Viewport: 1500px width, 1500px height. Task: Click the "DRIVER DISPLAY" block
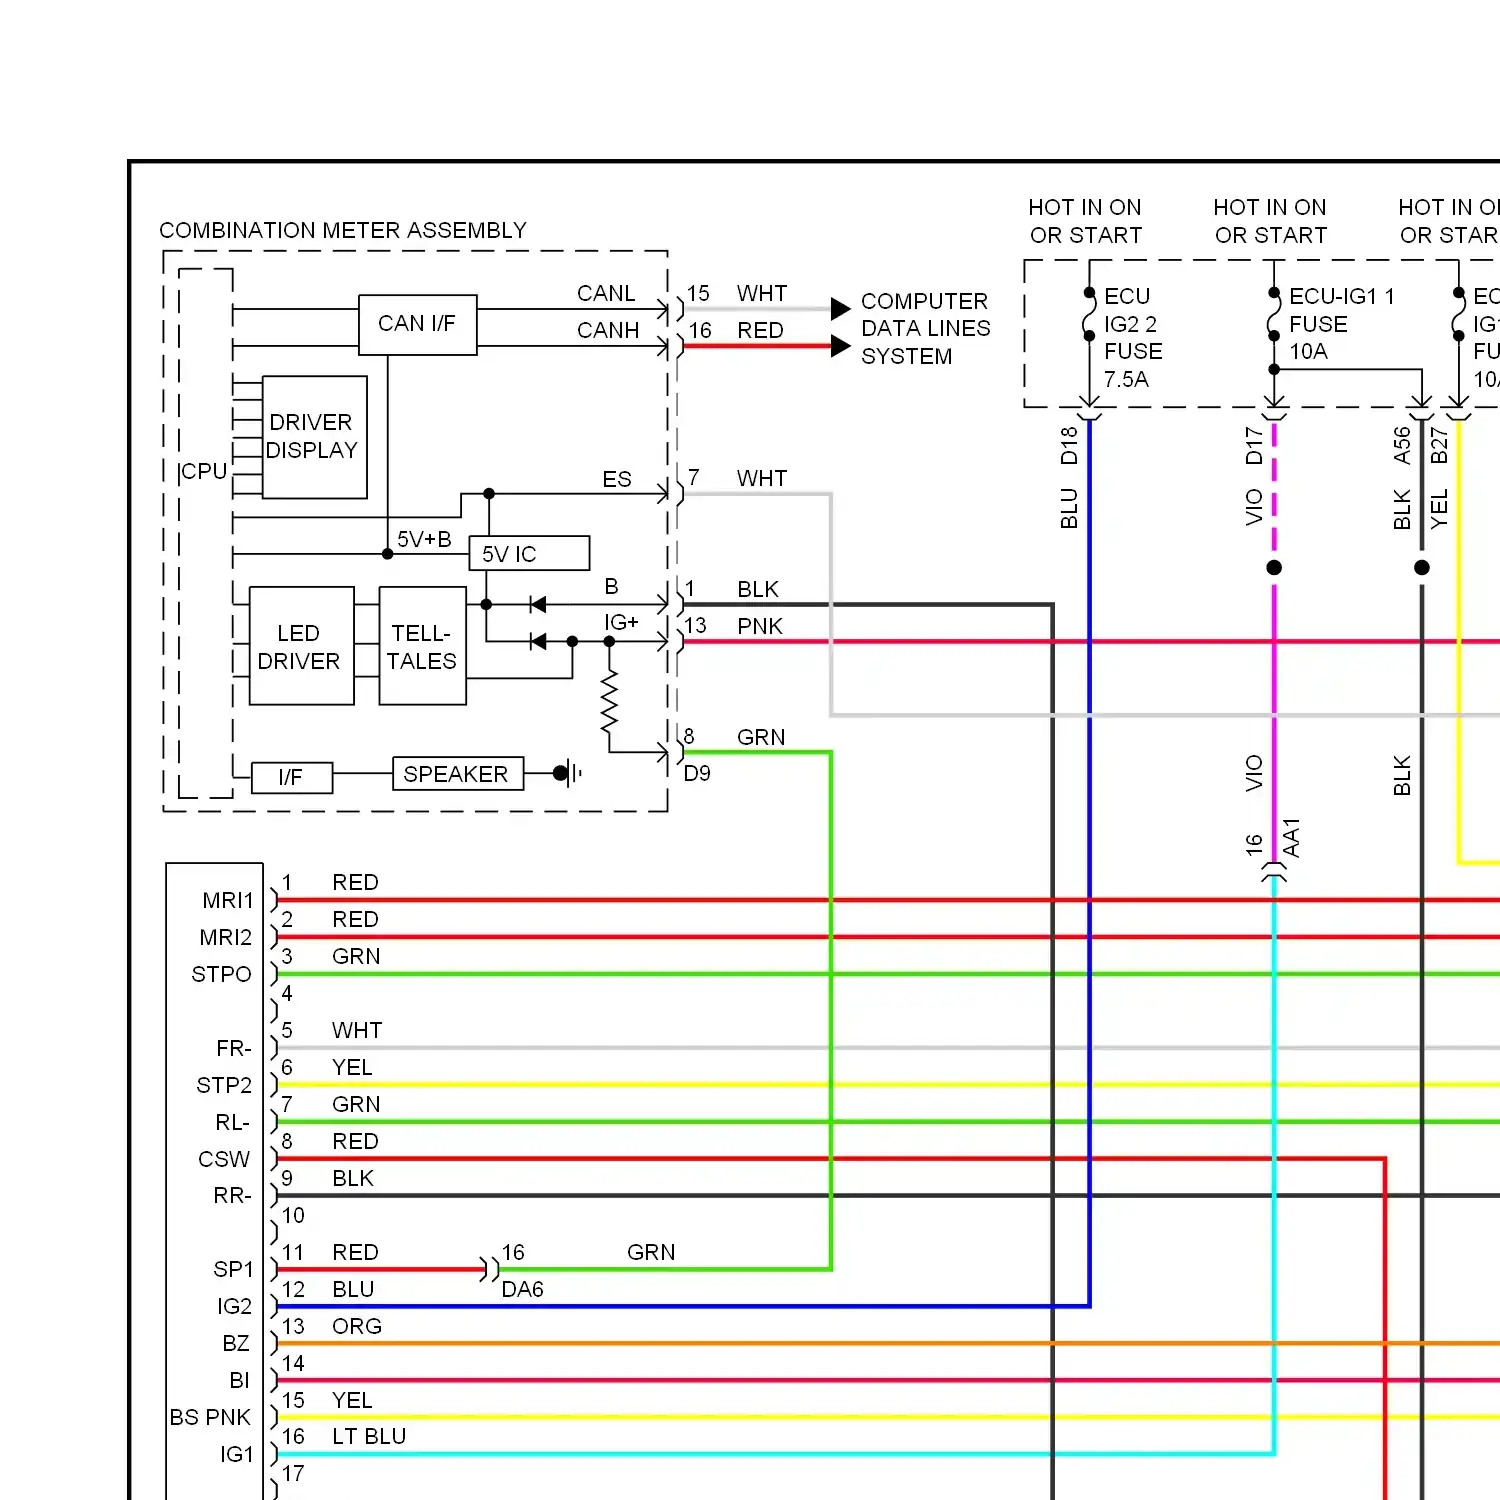pos(314,437)
